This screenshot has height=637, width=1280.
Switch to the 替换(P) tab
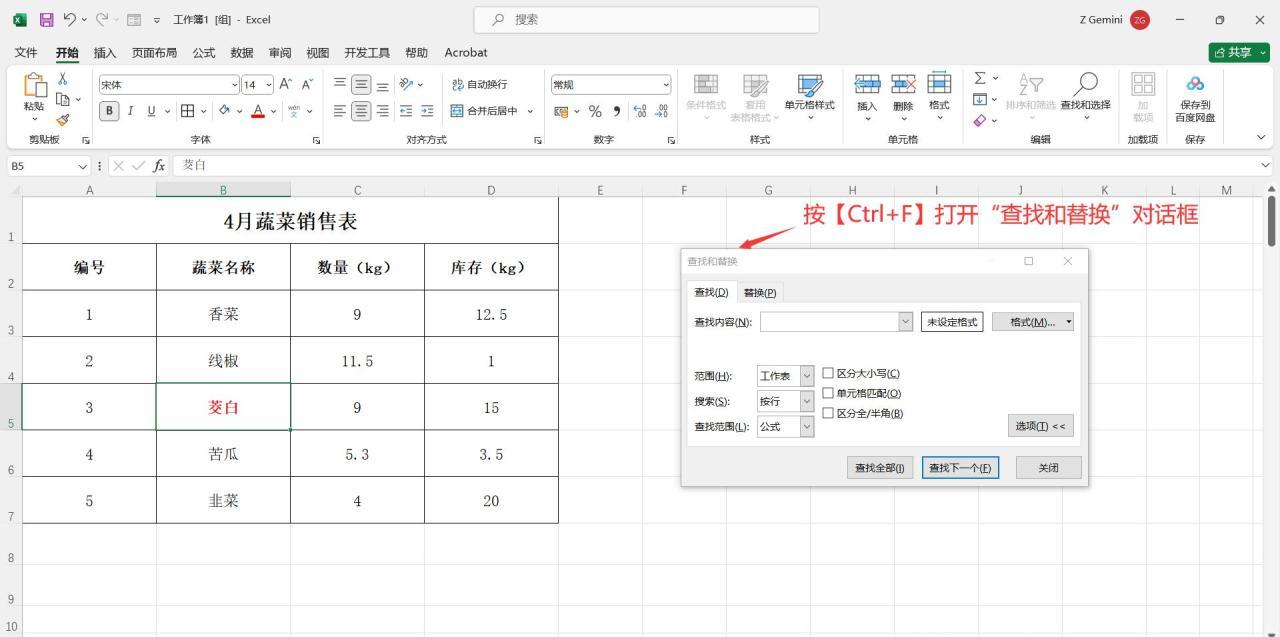[760, 292]
